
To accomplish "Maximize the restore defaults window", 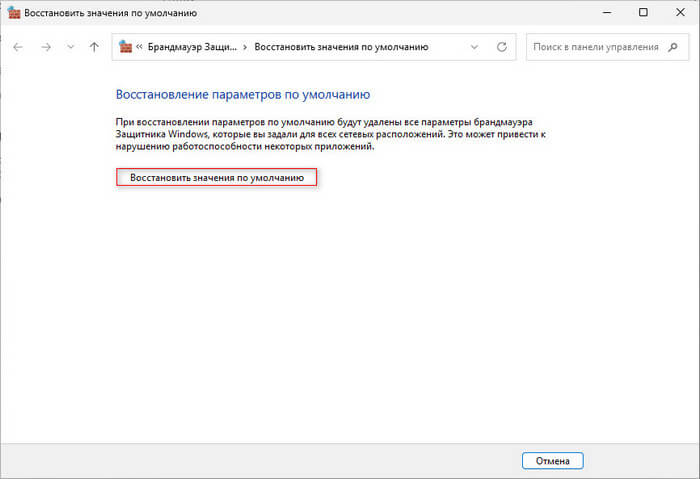I will [x=643, y=13].
